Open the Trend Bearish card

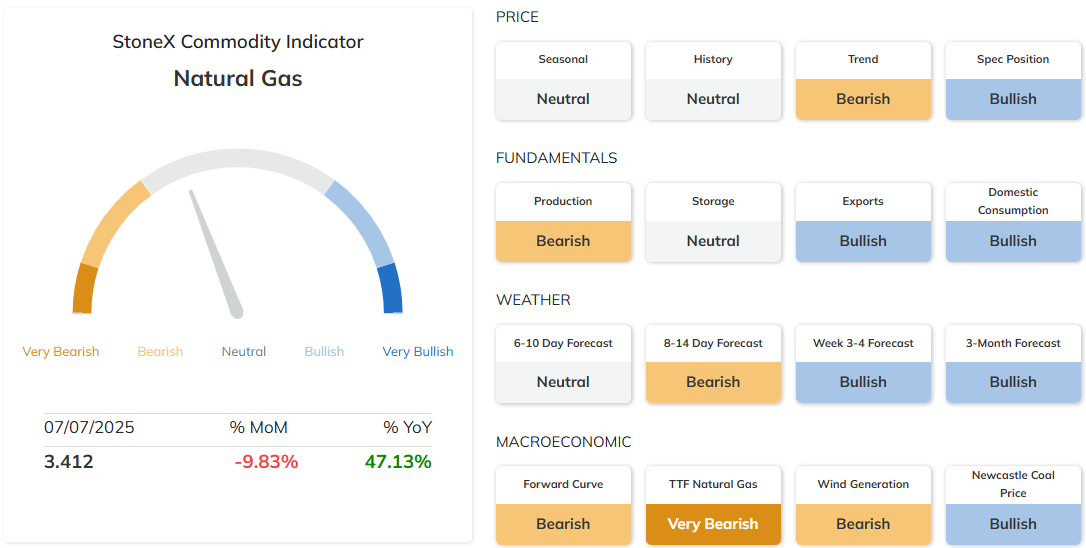863,80
